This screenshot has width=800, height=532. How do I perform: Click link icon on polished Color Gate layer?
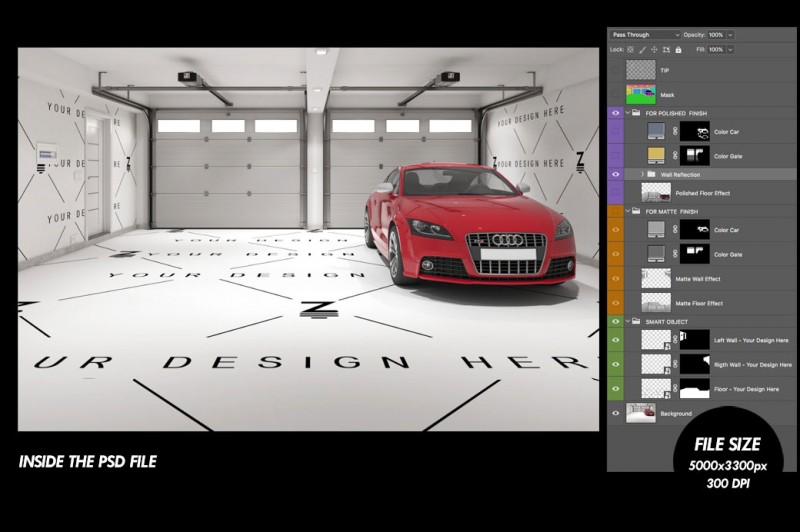tap(675, 156)
